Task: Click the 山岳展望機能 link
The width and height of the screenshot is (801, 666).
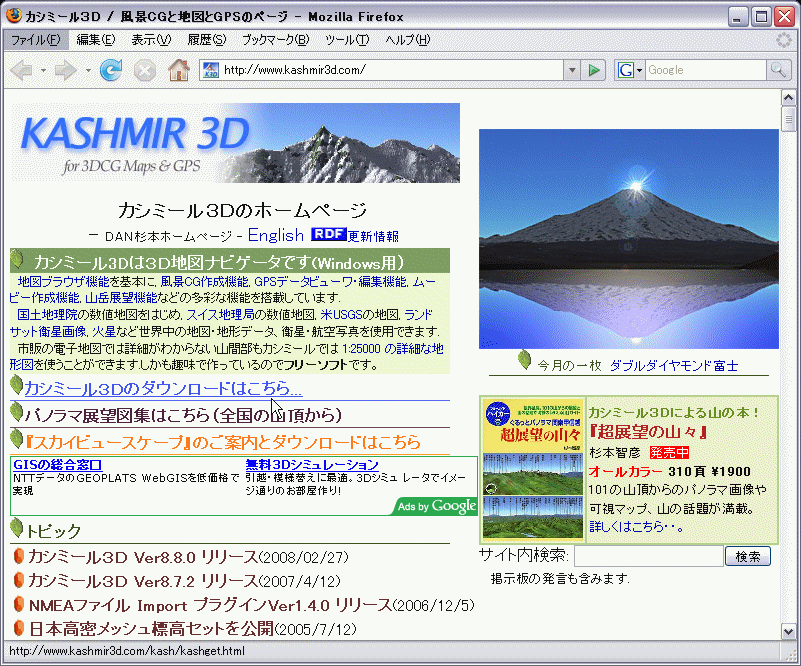Action: coord(121,298)
